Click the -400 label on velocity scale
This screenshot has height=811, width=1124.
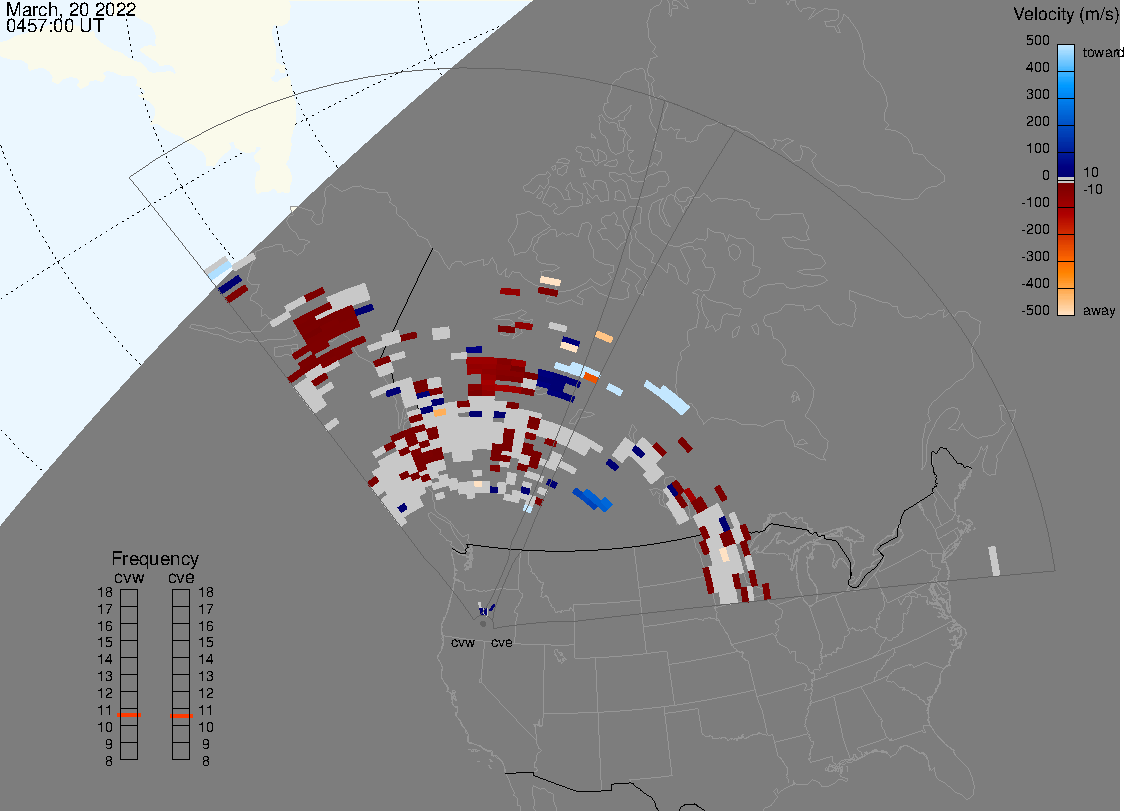[1035, 283]
